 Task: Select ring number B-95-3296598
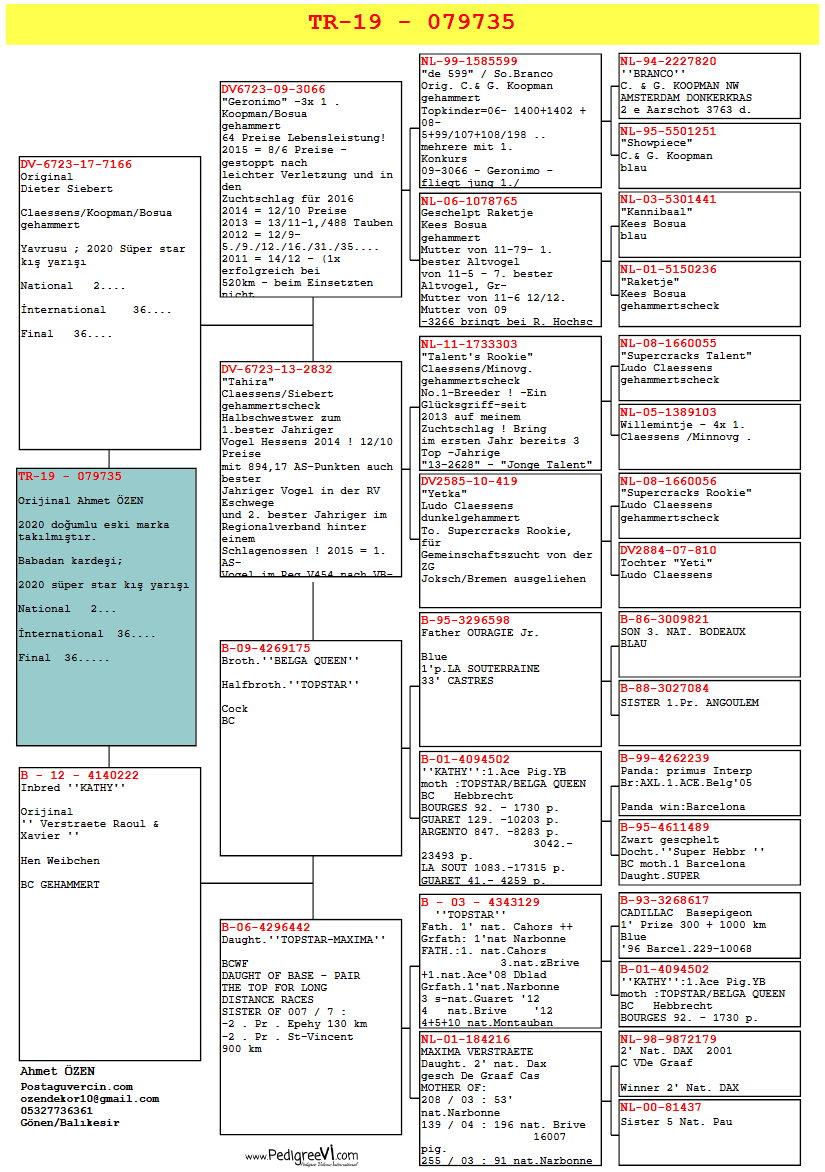coord(466,620)
